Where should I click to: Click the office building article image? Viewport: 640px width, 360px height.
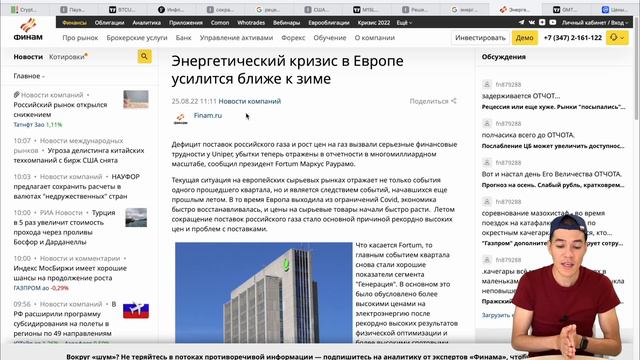pyautogui.click(x=264, y=292)
